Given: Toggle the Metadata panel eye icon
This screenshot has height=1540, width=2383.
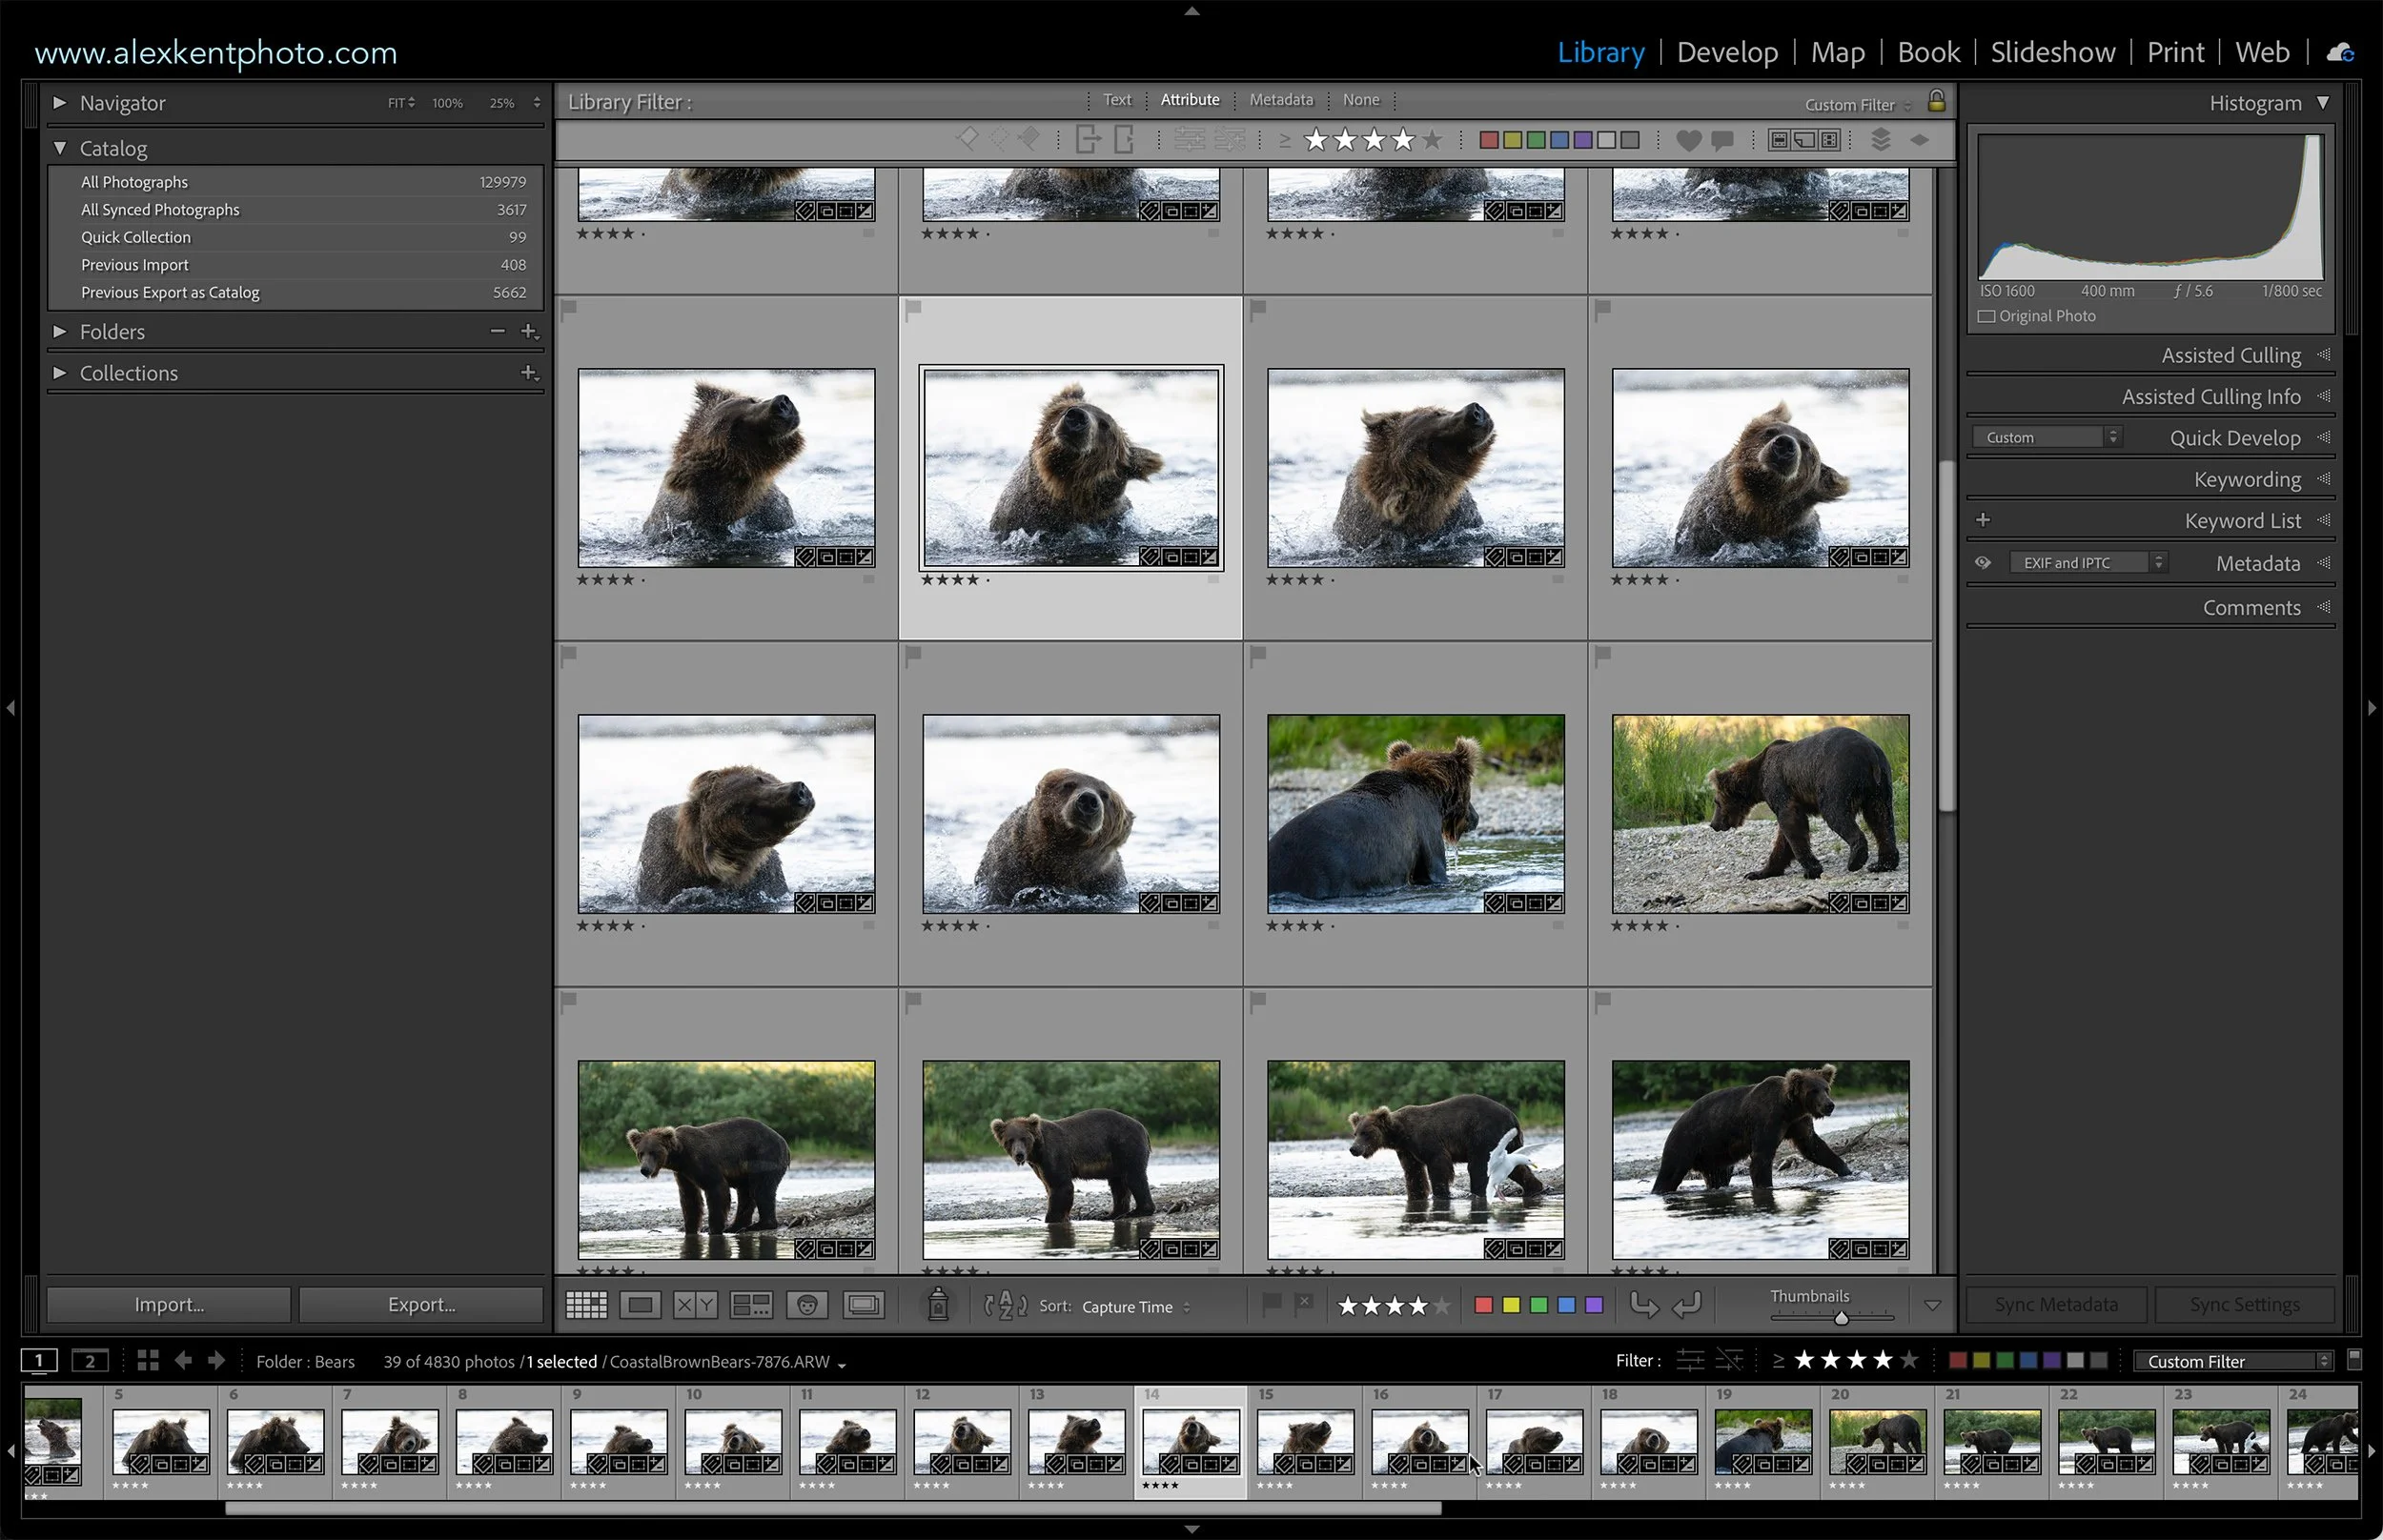Looking at the screenshot, I should [1983, 563].
